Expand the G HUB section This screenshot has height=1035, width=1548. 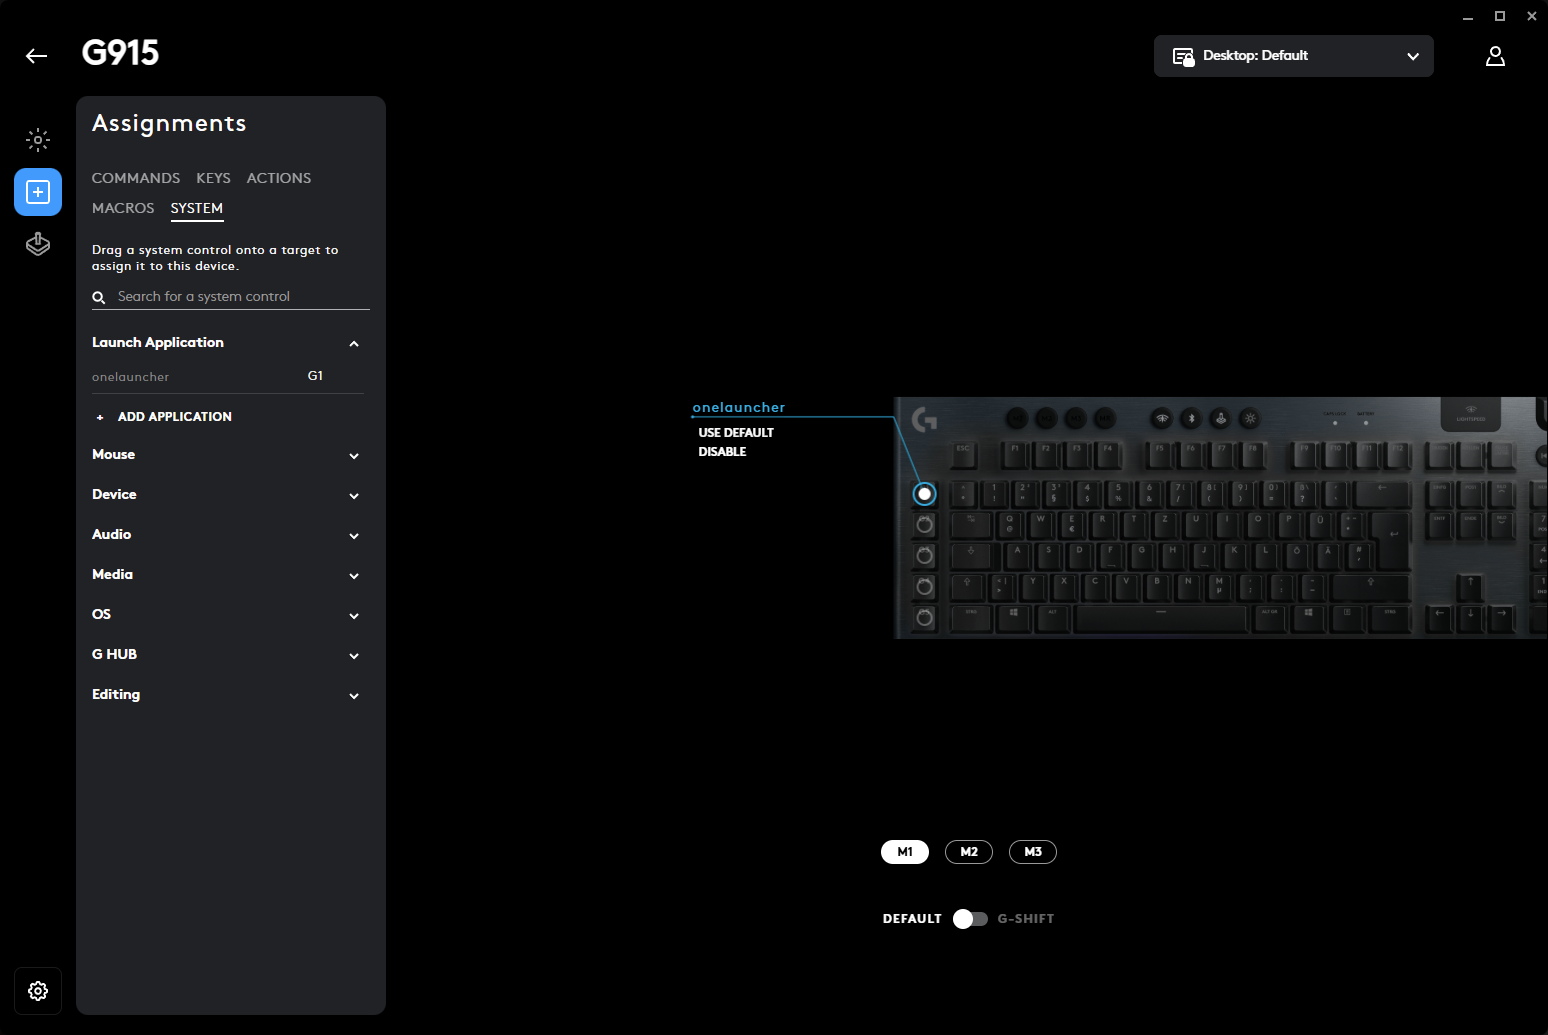[228, 655]
